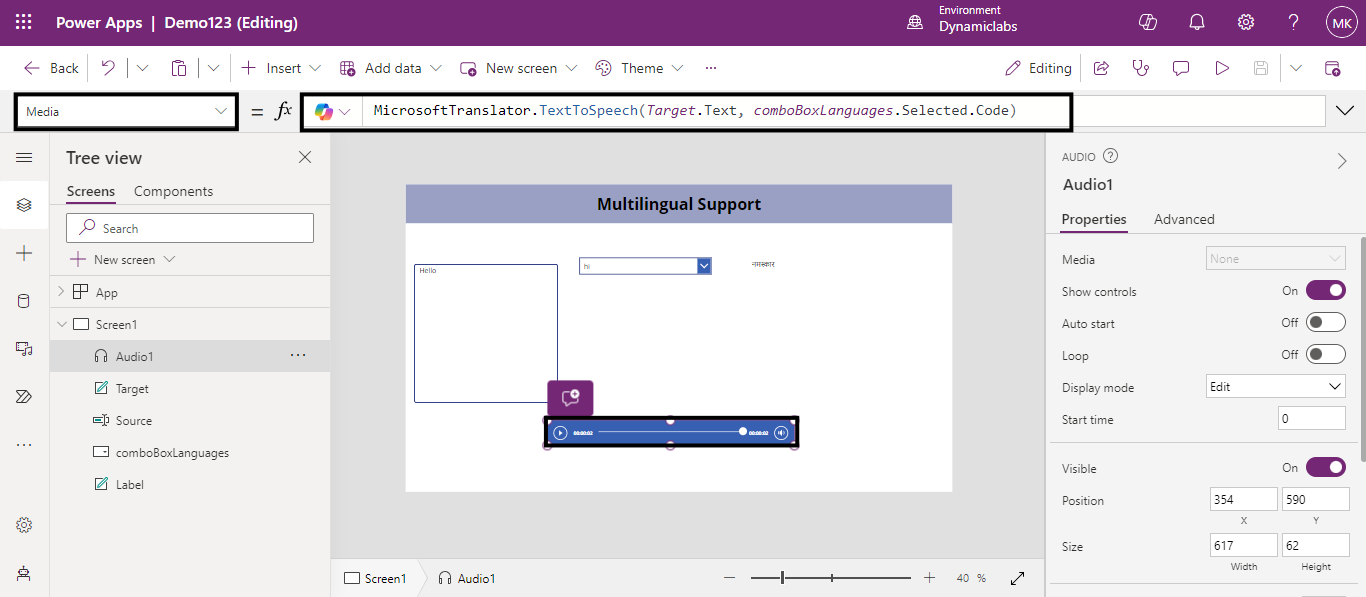Turn on the Loop toggle

(x=1325, y=355)
